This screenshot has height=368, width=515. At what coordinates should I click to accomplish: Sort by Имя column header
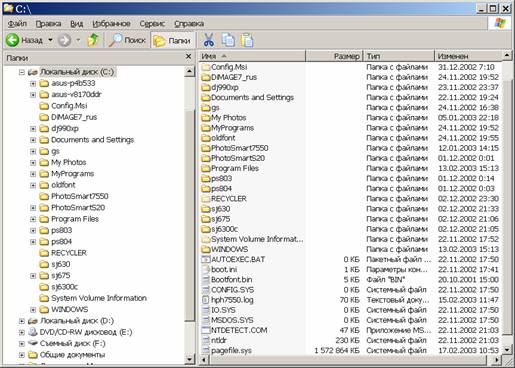pyautogui.click(x=252, y=56)
